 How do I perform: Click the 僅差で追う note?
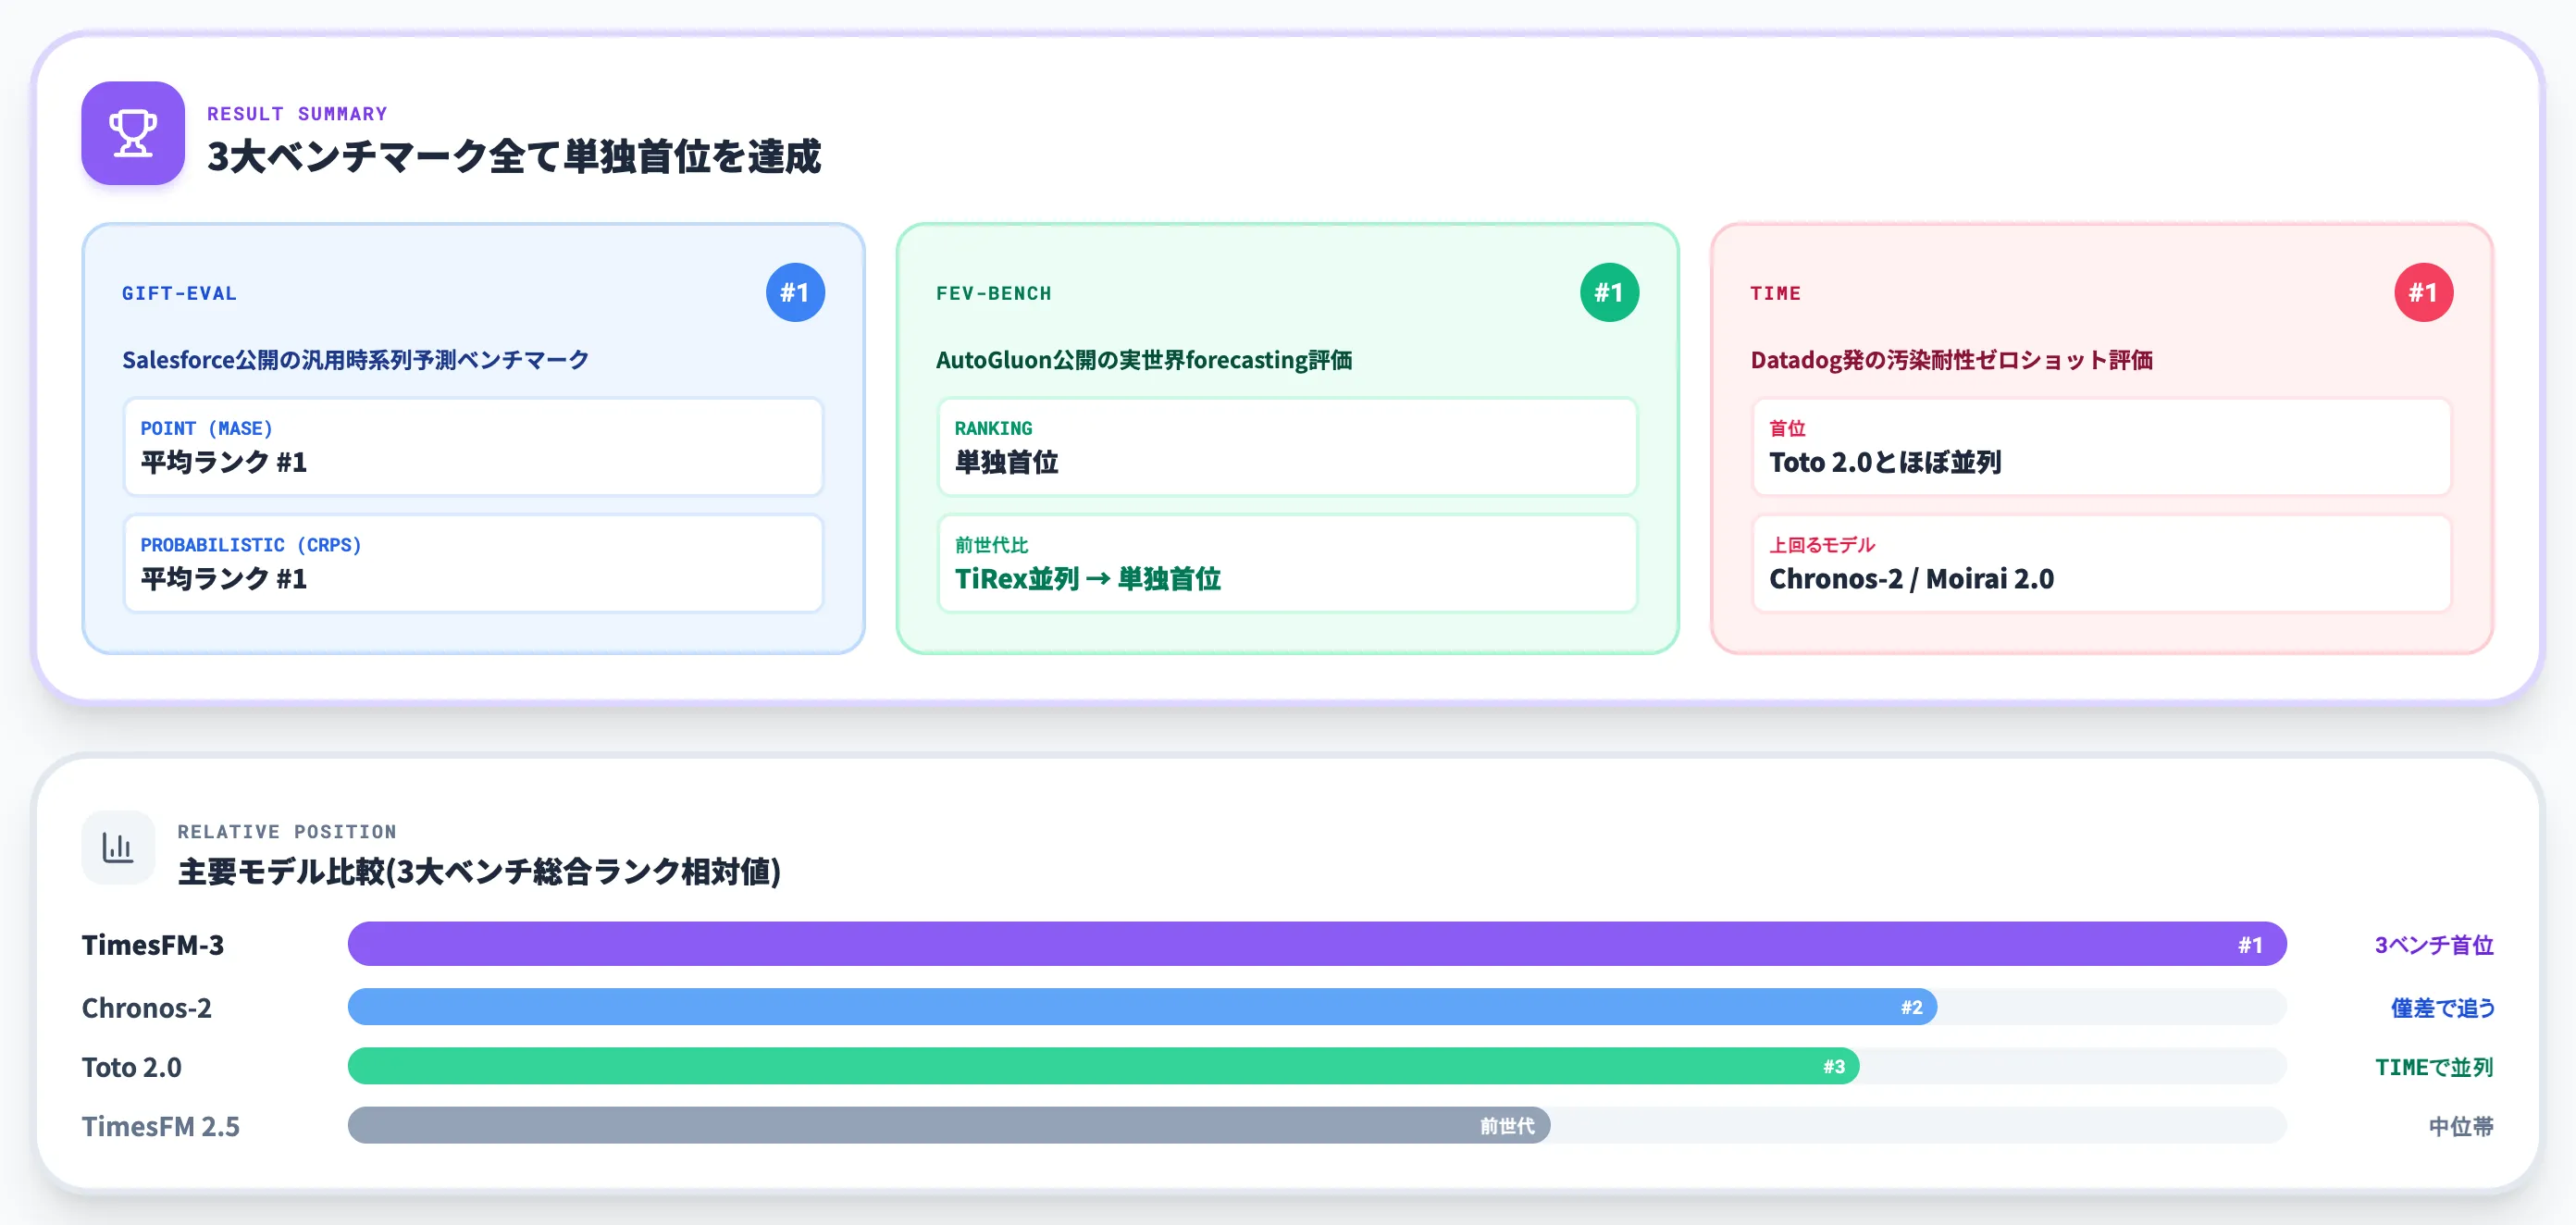[2442, 1008]
